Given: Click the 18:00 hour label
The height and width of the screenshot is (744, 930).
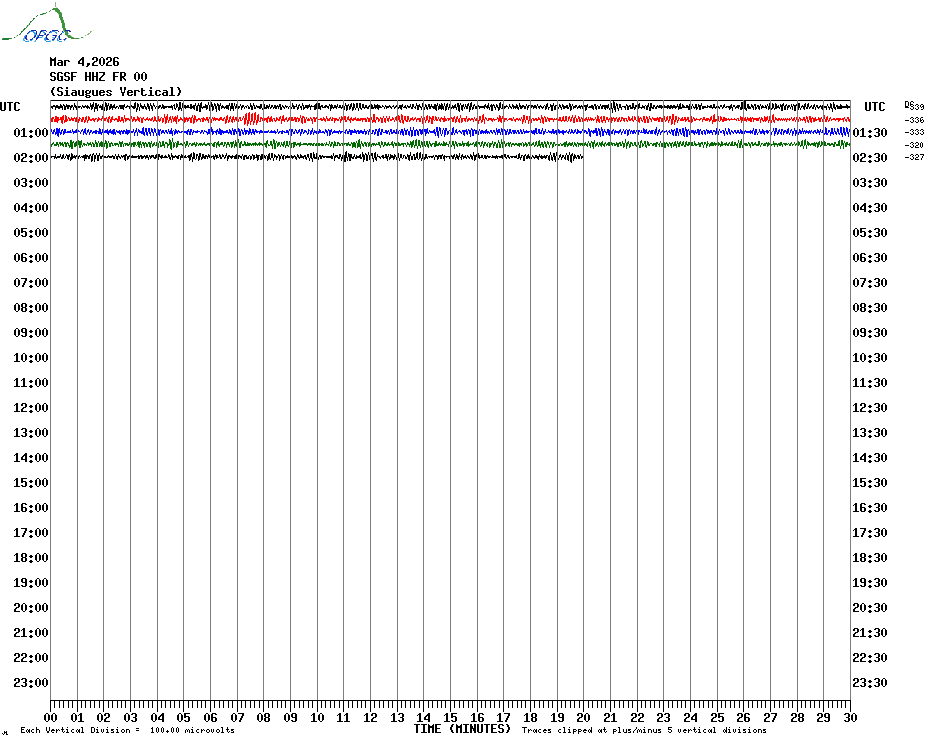Looking at the screenshot, I should pos(31,558).
